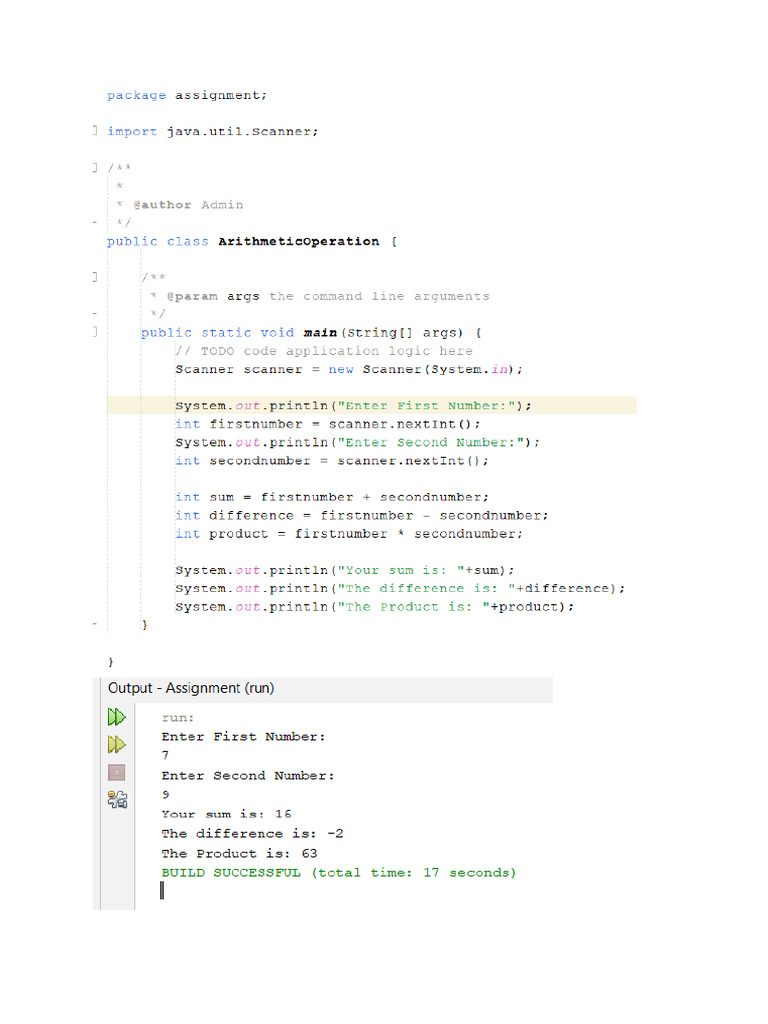Click the println 'The difference is' code line
The width and height of the screenshot is (768, 1024).
pyautogui.click(x=400, y=588)
